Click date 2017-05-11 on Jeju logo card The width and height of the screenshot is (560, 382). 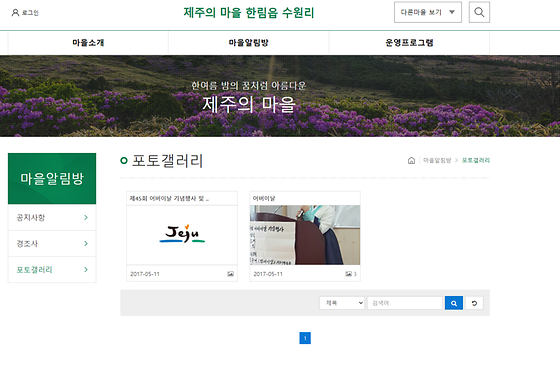pos(145,274)
